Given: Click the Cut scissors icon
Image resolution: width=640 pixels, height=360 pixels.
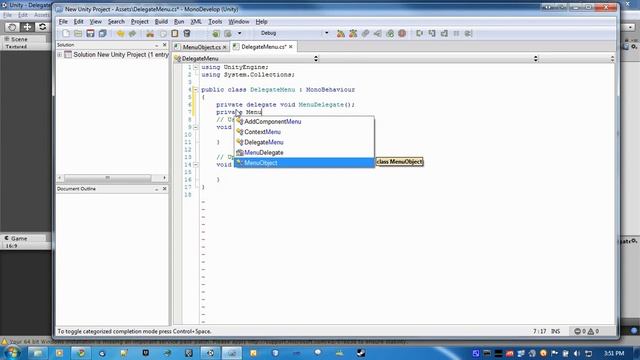Looking at the screenshot, I should [x=150, y=33].
